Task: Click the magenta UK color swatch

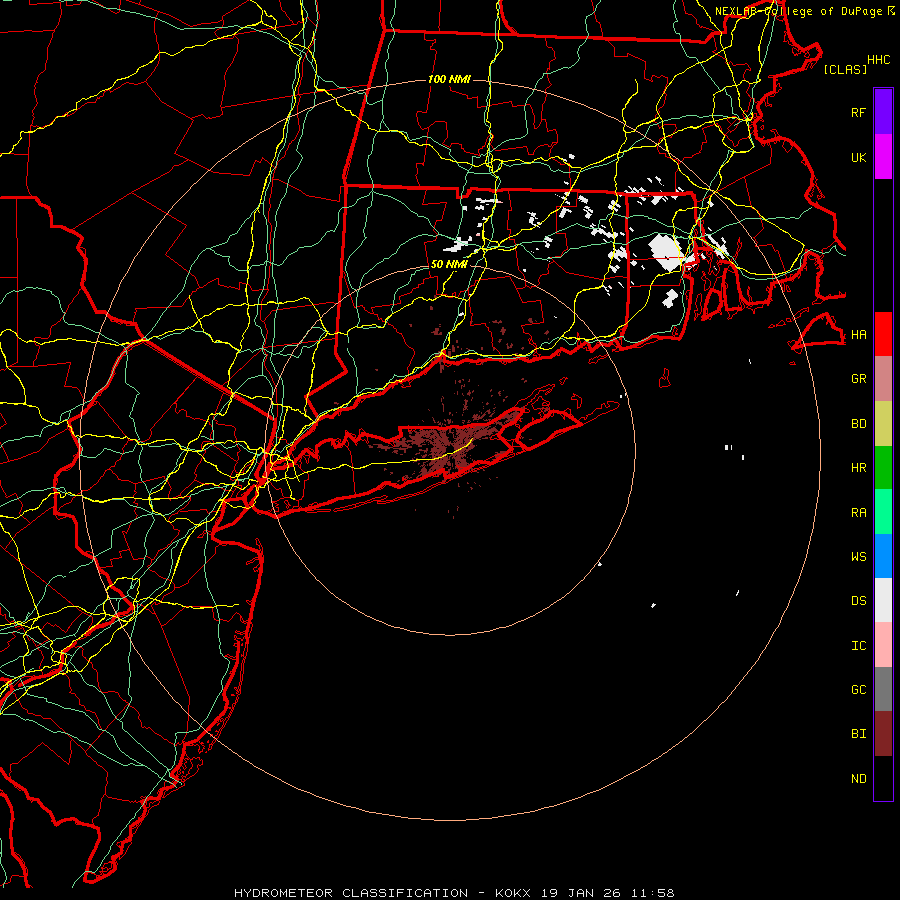Action: pos(883,157)
